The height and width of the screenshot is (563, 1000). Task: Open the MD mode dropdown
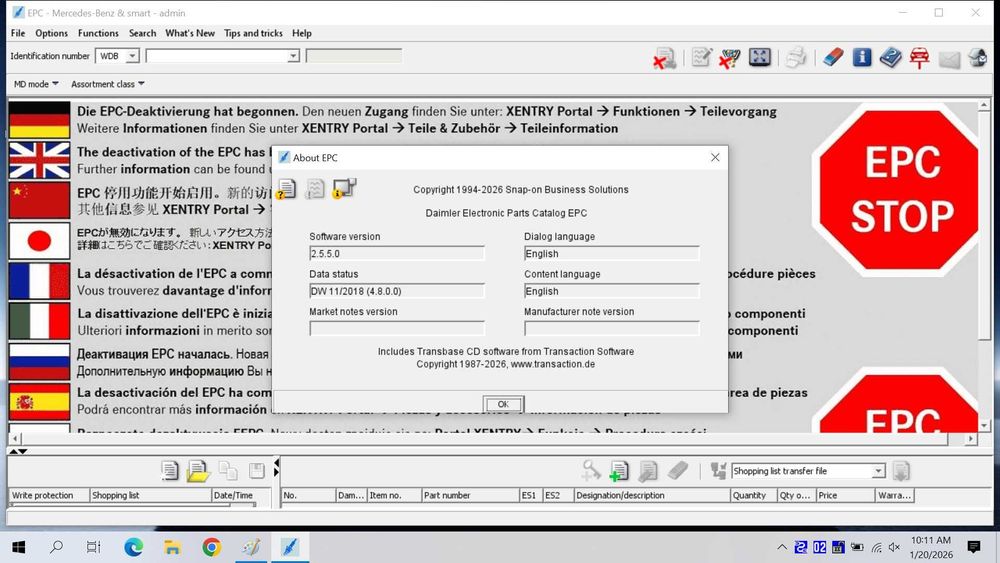tap(36, 84)
